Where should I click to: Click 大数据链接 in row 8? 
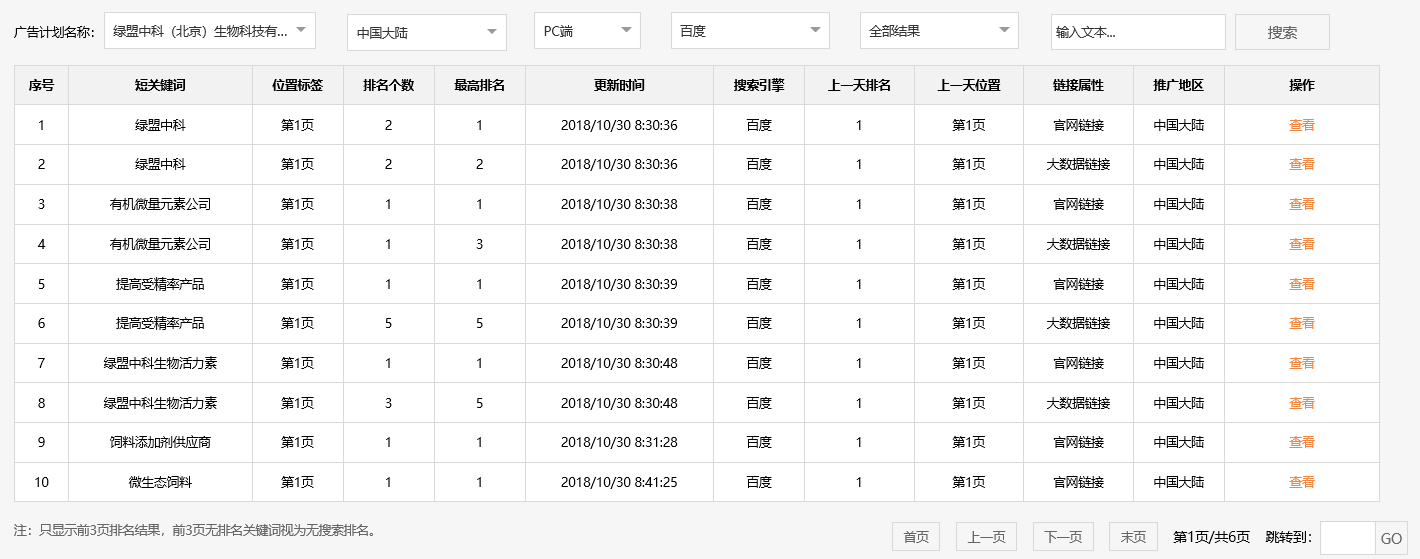pyautogui.click(x=1078, y=403)
